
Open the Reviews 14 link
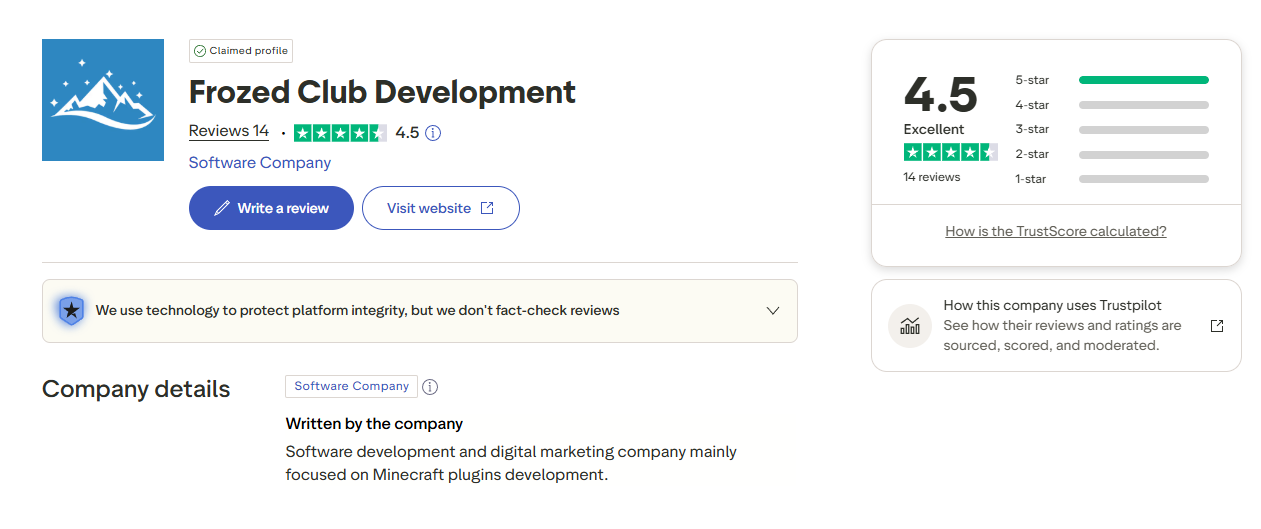pyautogui.click(x=229, y=131)
